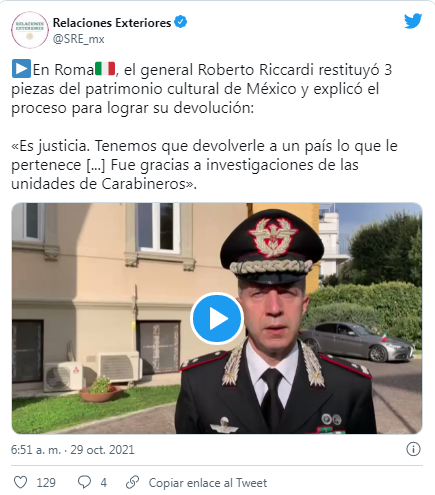Click the 'Es justicia' quote paragraph
This screenshot has height=495, width=435.
click(204, 165)
